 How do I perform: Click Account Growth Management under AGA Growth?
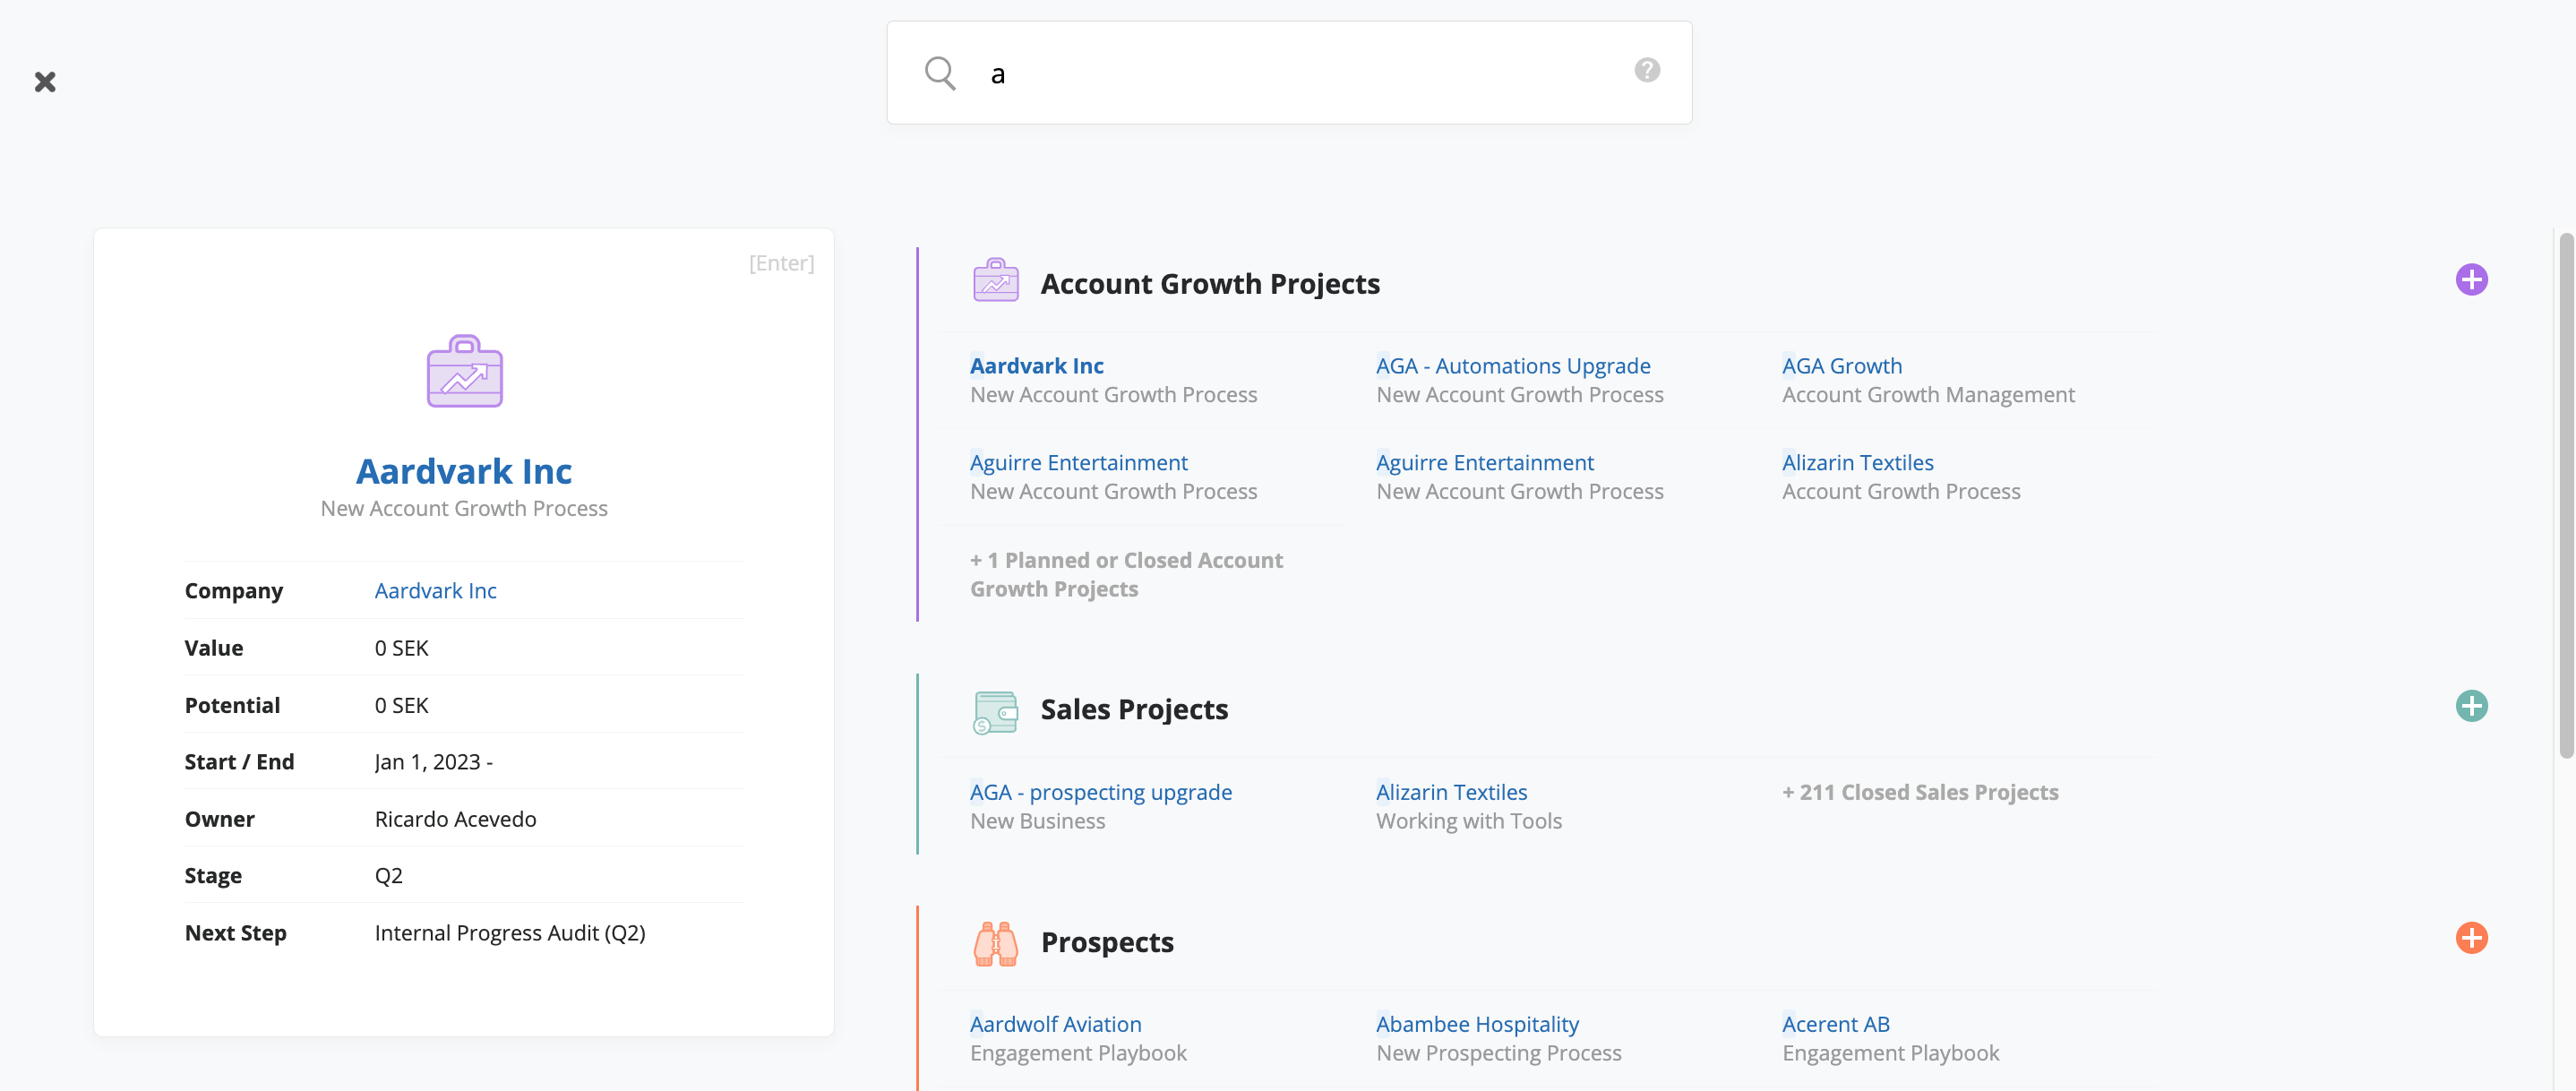click(1928, 395)
